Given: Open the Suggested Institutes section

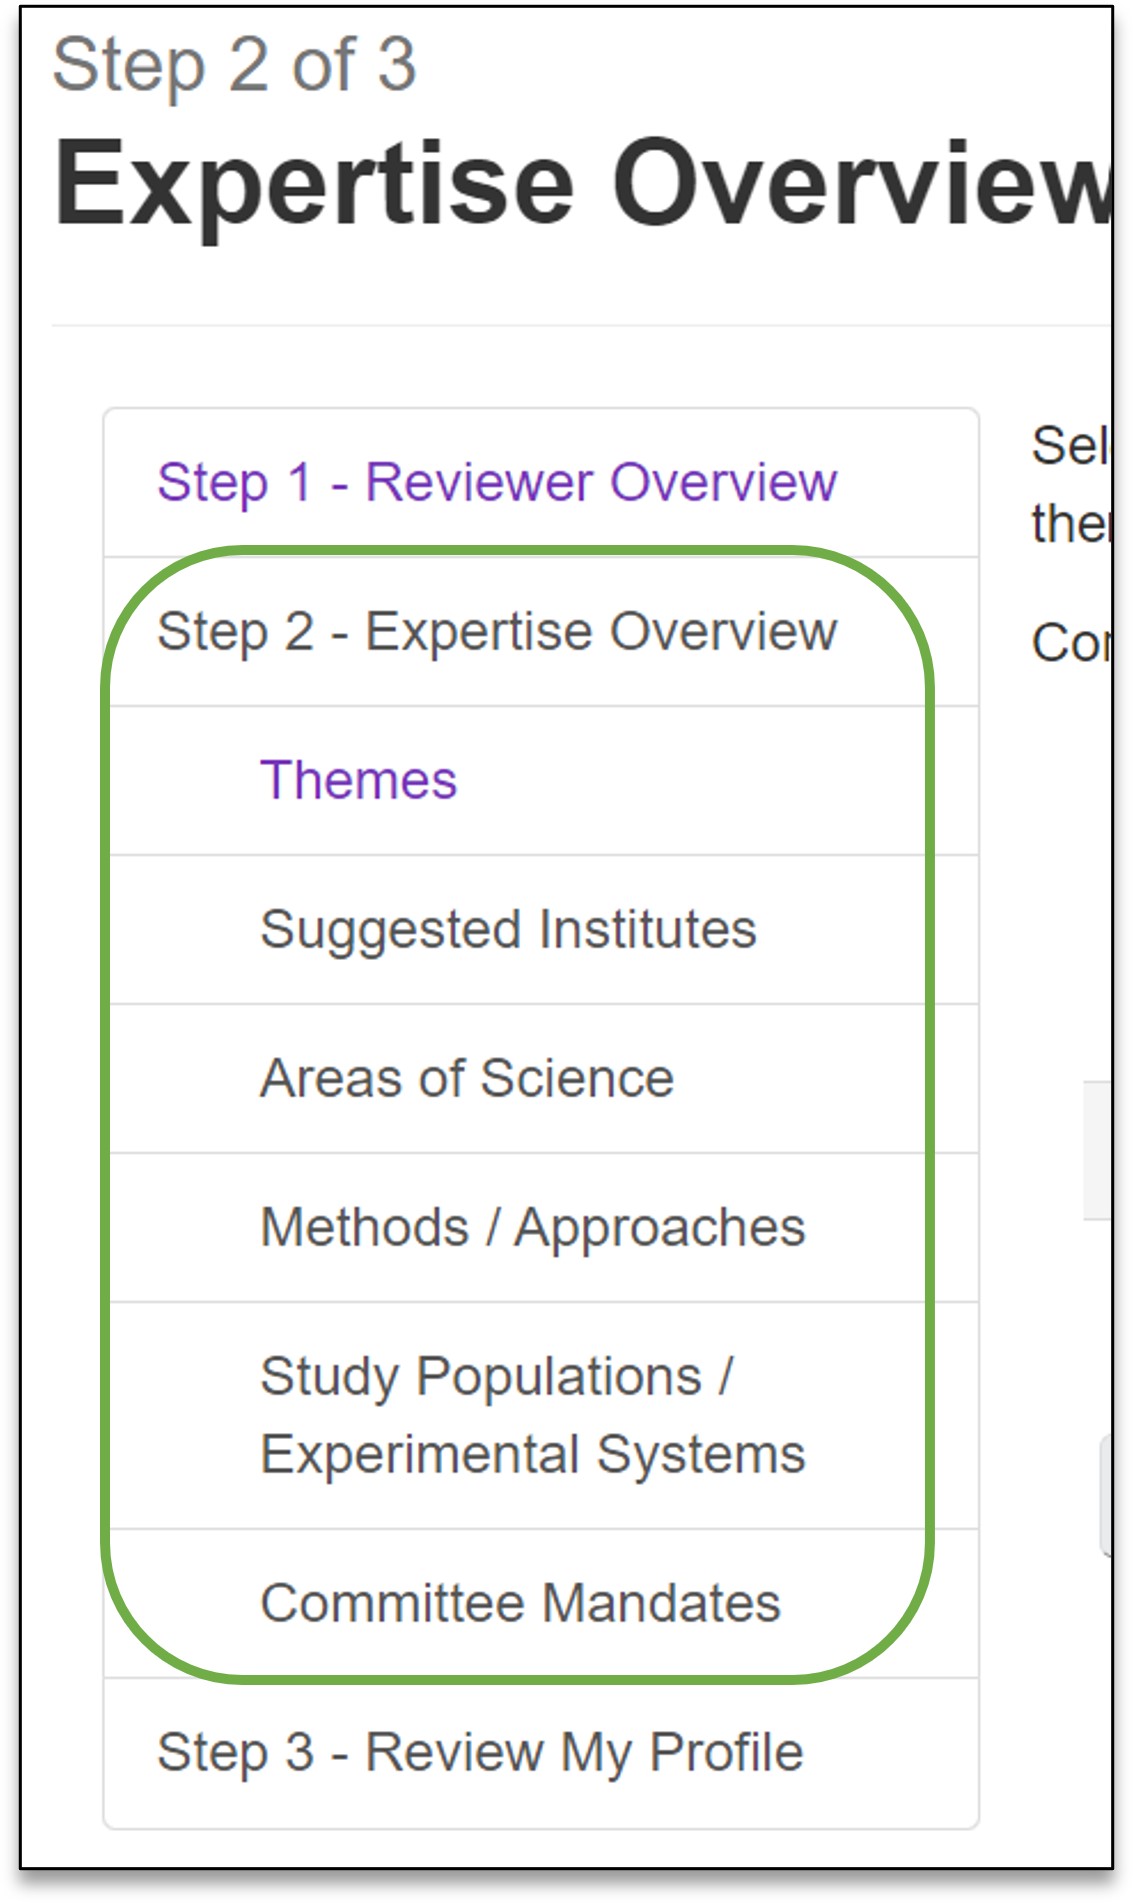Looking at the screenshot, I should pyautogui.click(x=508, y=930).
